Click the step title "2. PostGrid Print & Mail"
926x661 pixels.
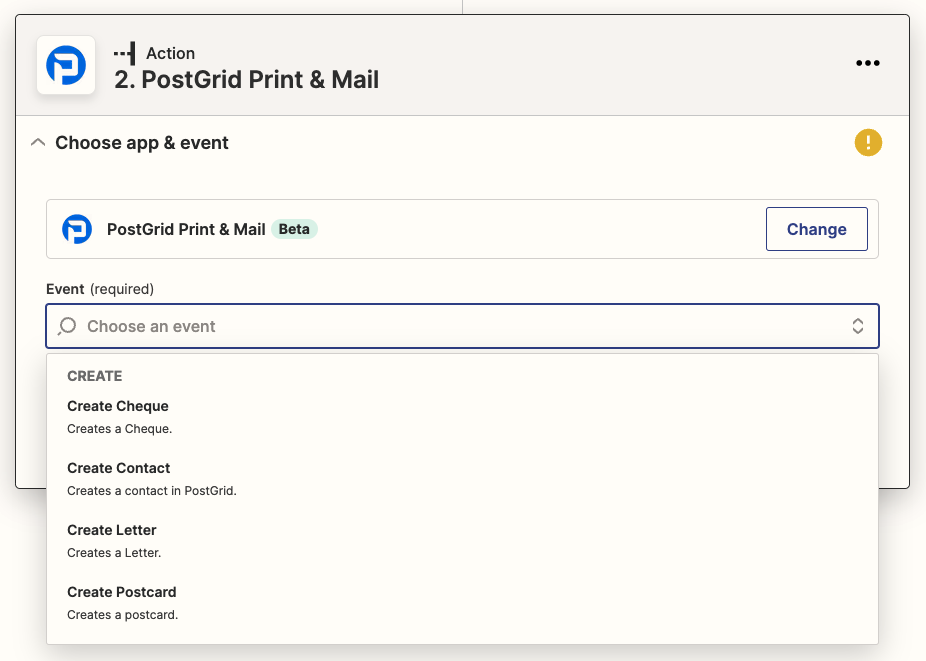246,80
